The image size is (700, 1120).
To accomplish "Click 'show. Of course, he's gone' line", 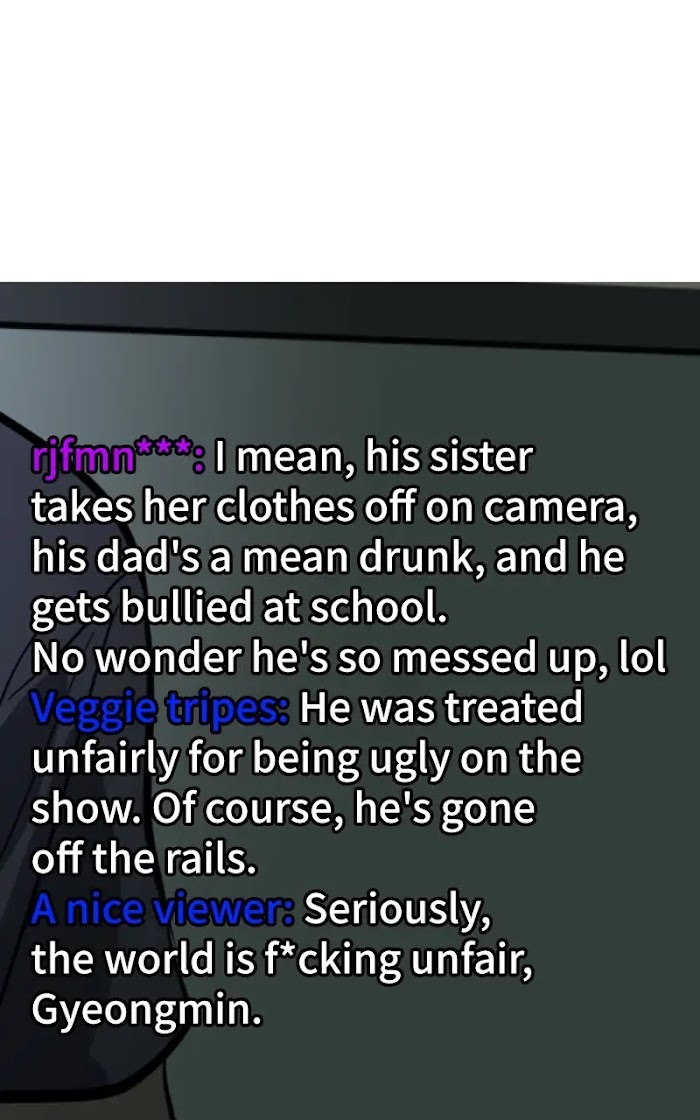I will click(x=283, y=809).
